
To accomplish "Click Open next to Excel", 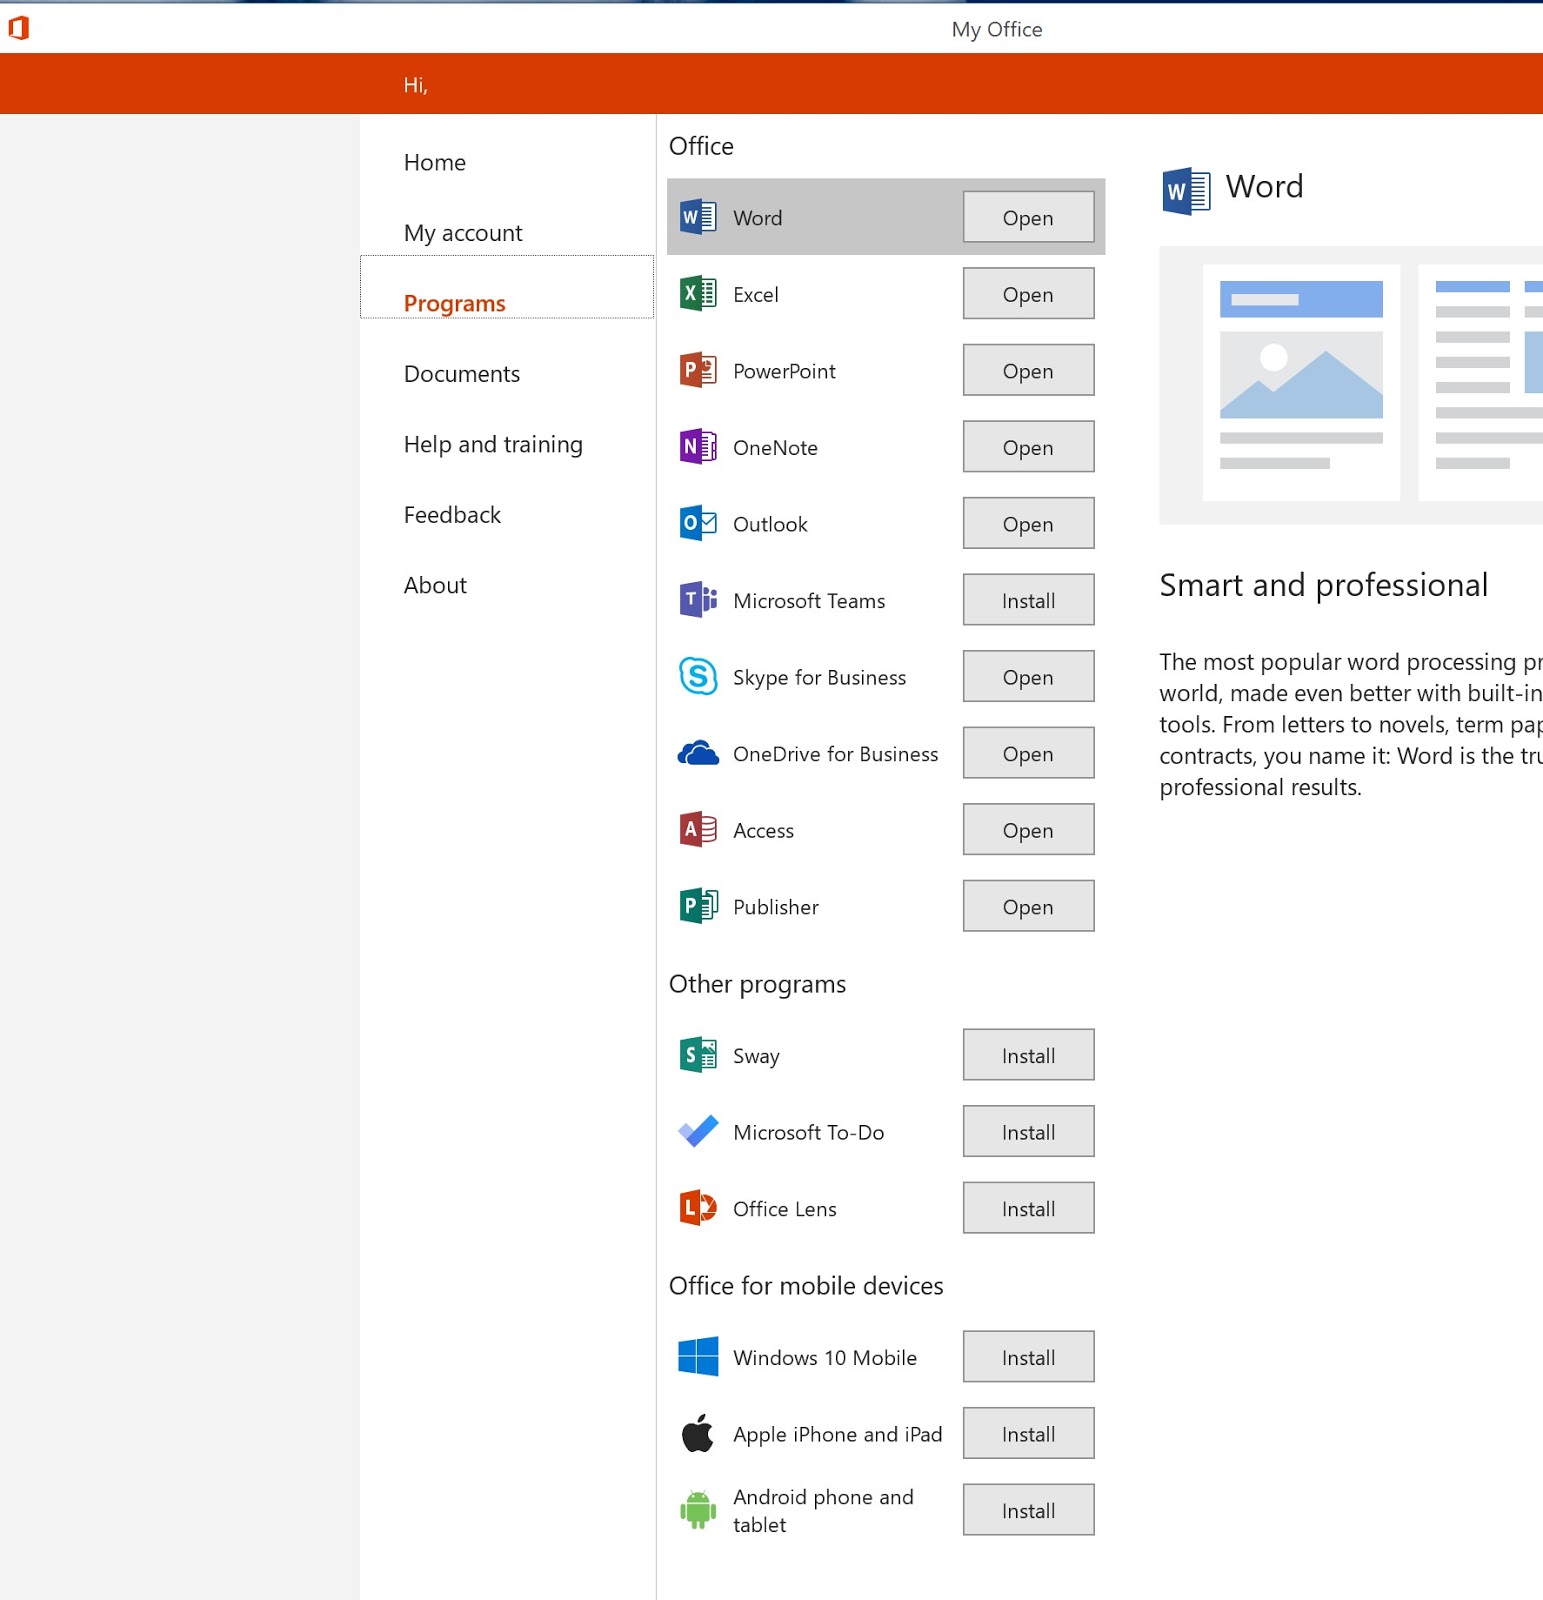I will click(1028, 294).
